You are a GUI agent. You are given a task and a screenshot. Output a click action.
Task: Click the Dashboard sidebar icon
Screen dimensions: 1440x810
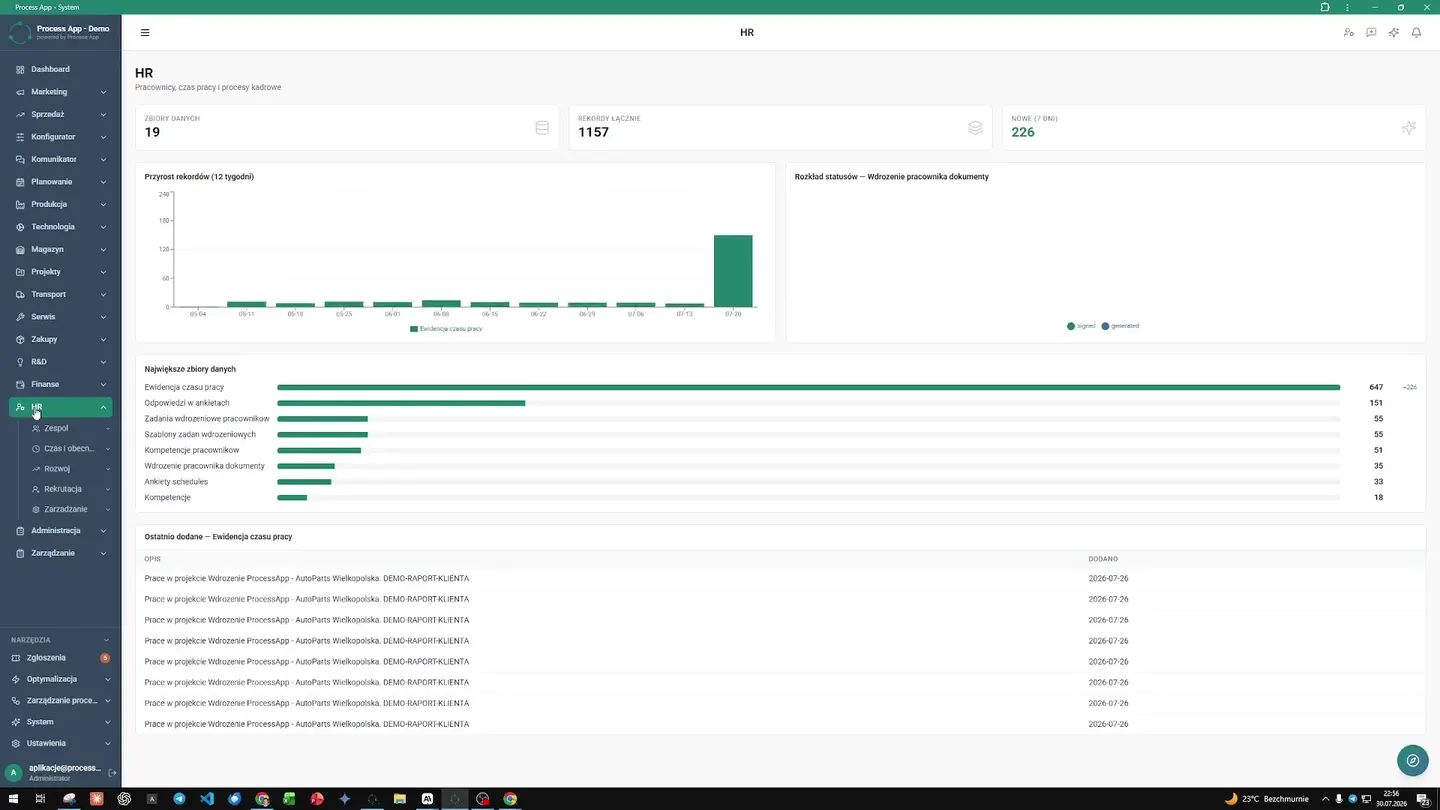coord(20,69)
